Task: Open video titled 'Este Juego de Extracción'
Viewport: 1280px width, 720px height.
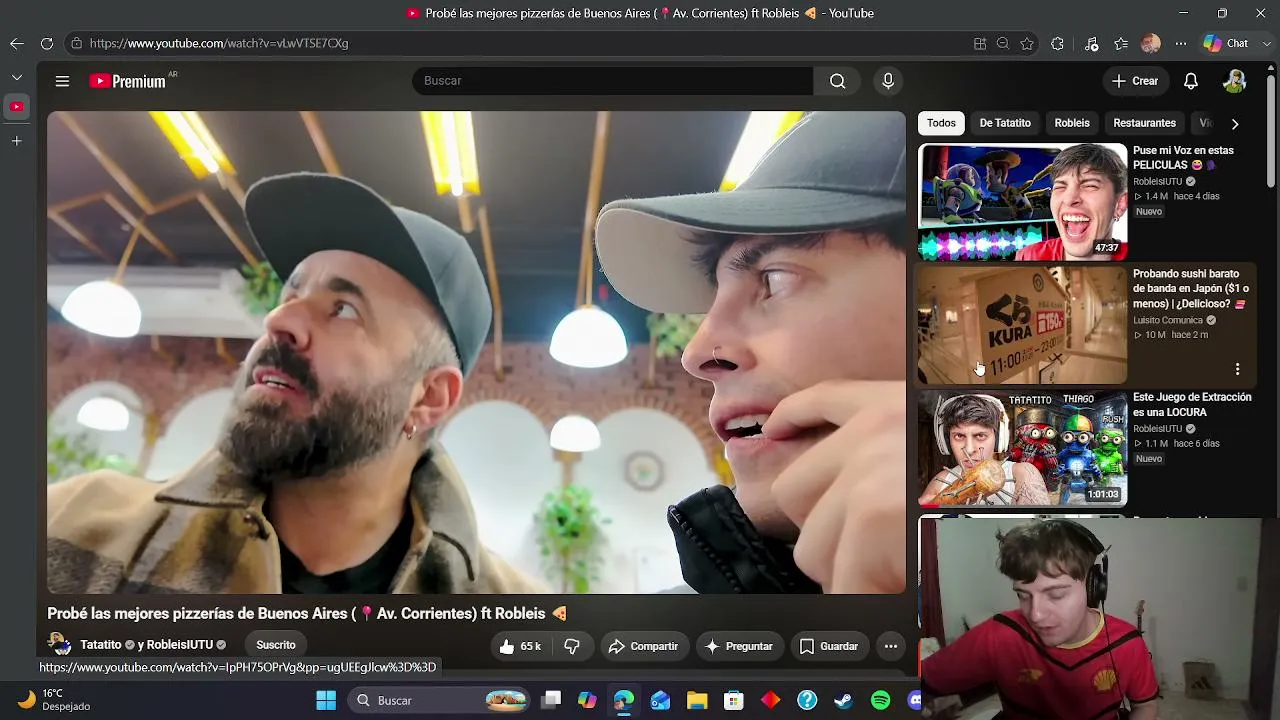Action: 1192,405
